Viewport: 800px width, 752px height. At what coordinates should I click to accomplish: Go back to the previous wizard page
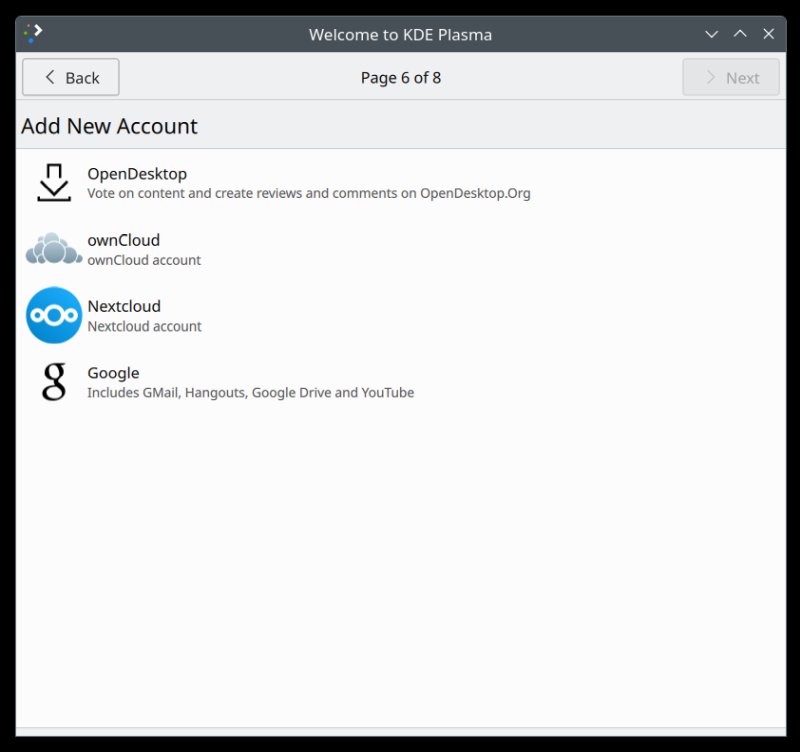click(69, 77)
